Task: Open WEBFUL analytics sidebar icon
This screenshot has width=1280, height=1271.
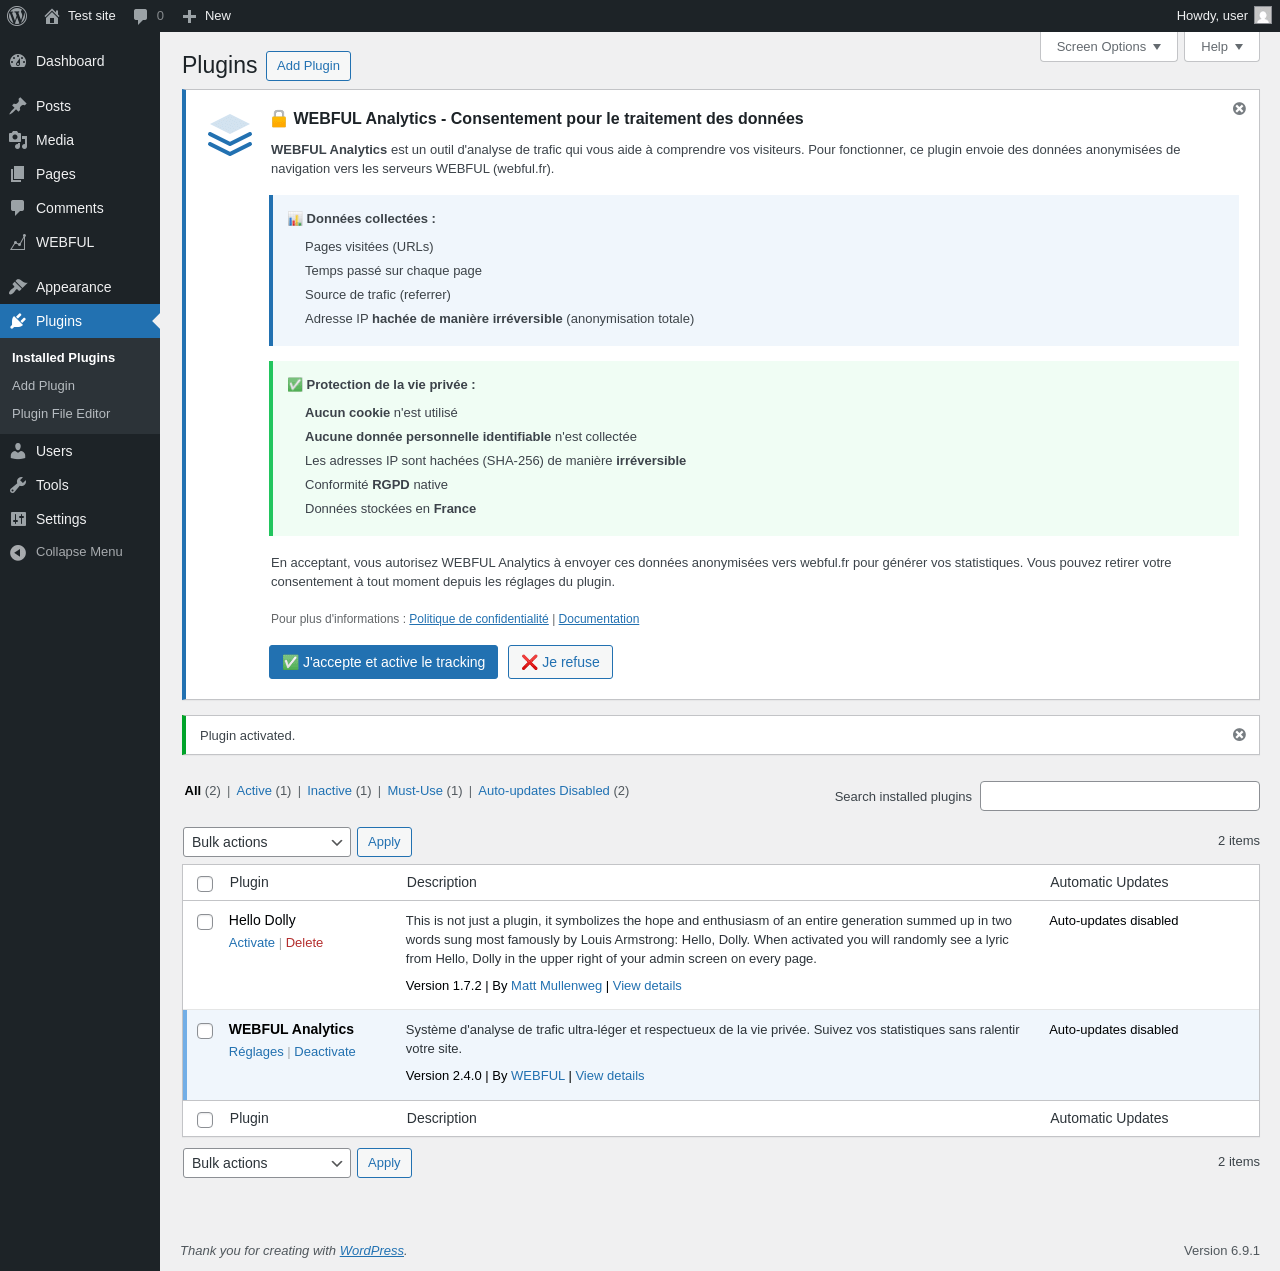Action: coord(18,242)
